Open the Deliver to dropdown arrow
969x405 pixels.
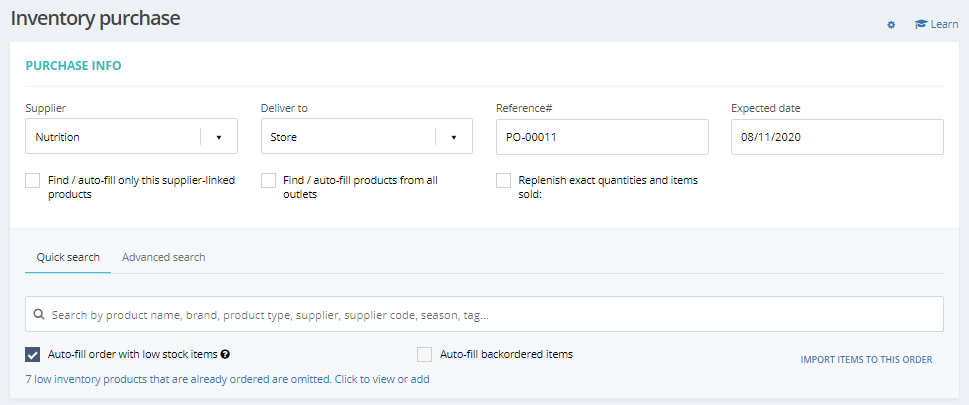pos(454,137)
